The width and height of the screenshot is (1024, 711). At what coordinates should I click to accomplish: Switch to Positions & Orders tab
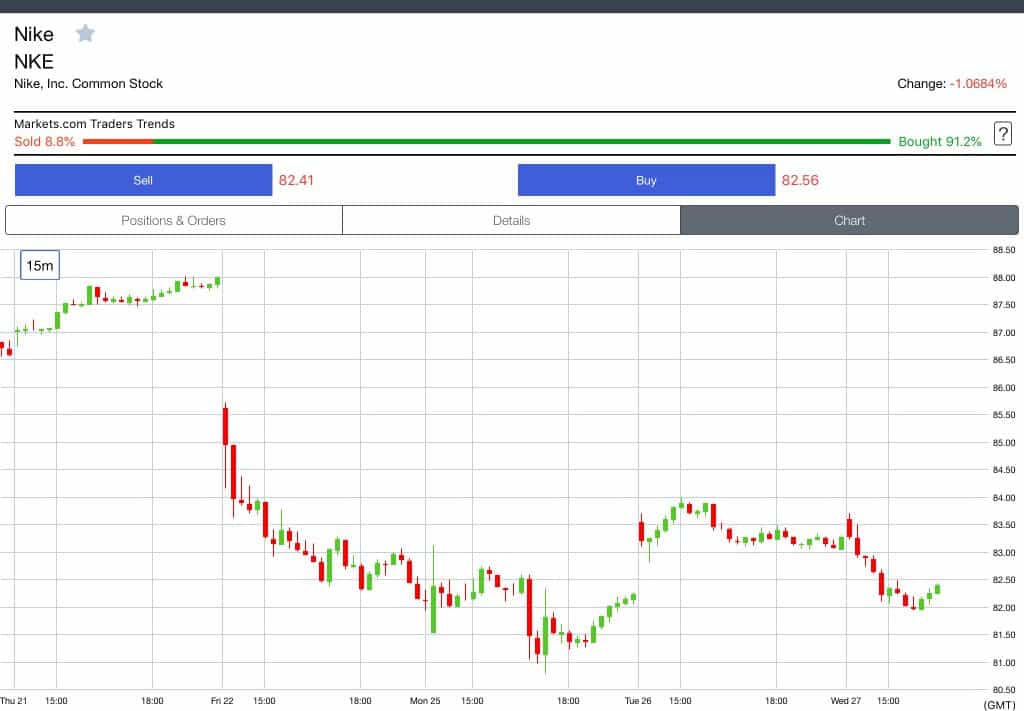point(173,221)
